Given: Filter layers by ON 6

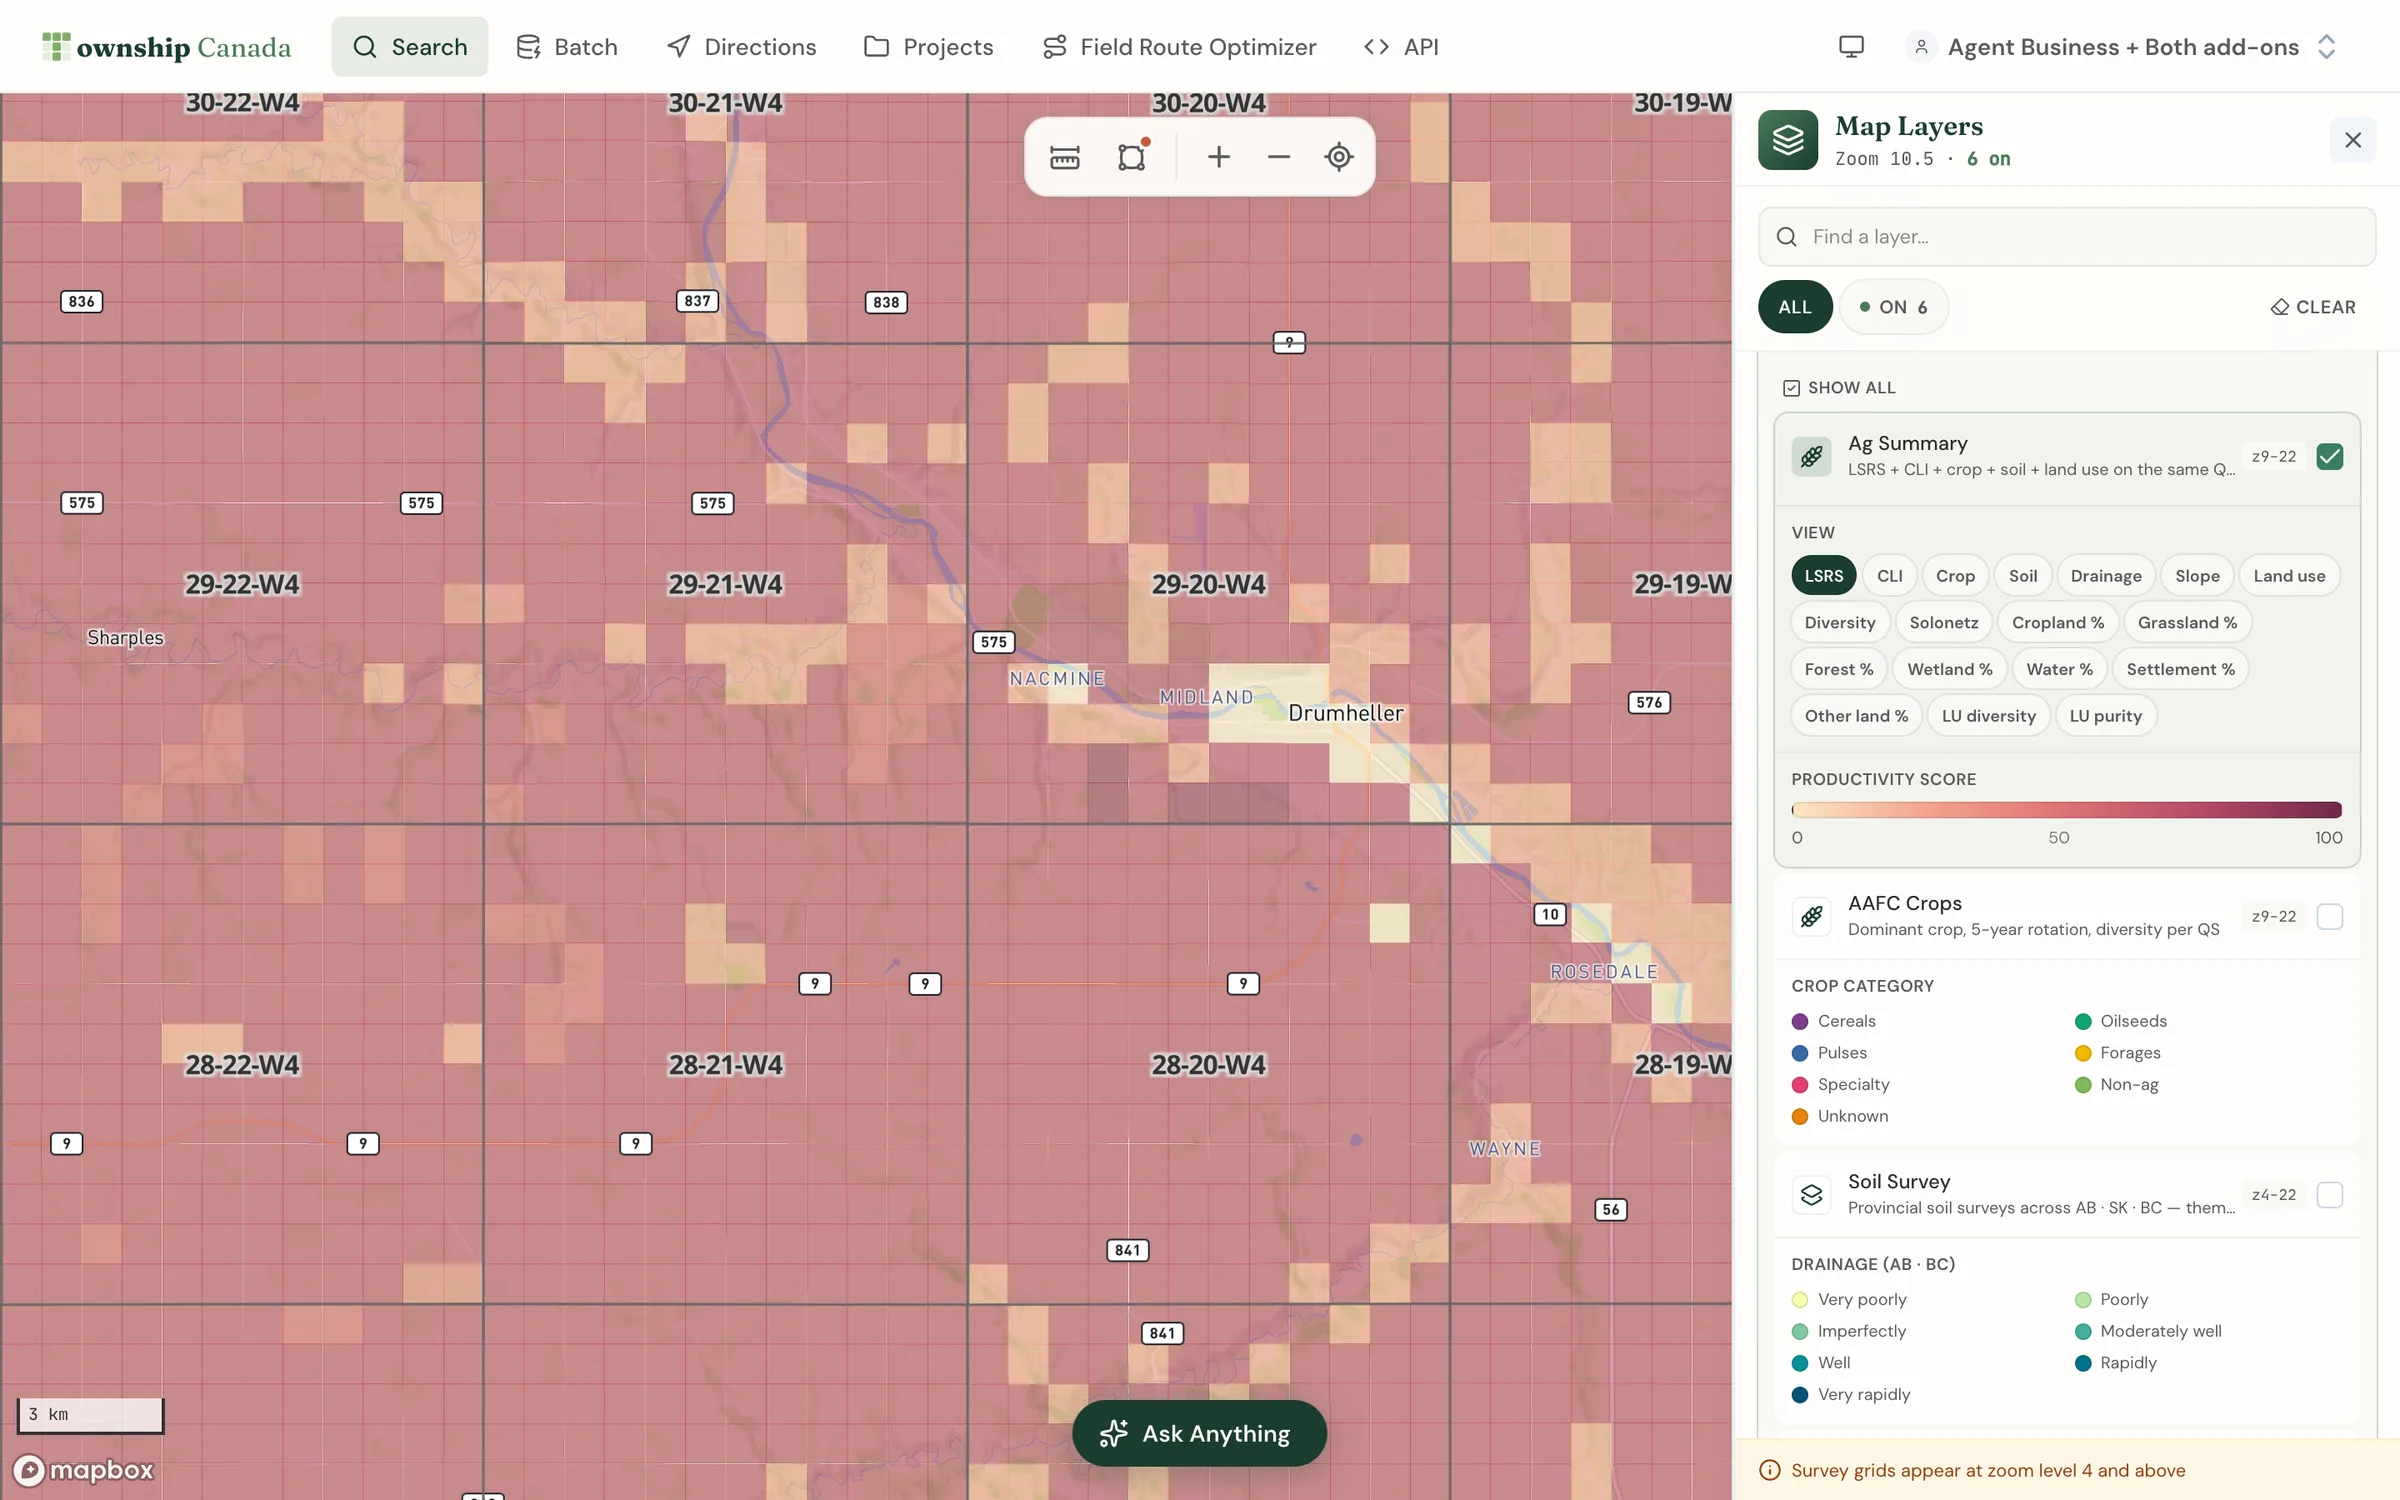Looking at the screenshot, I should (x=1893, y=307).
